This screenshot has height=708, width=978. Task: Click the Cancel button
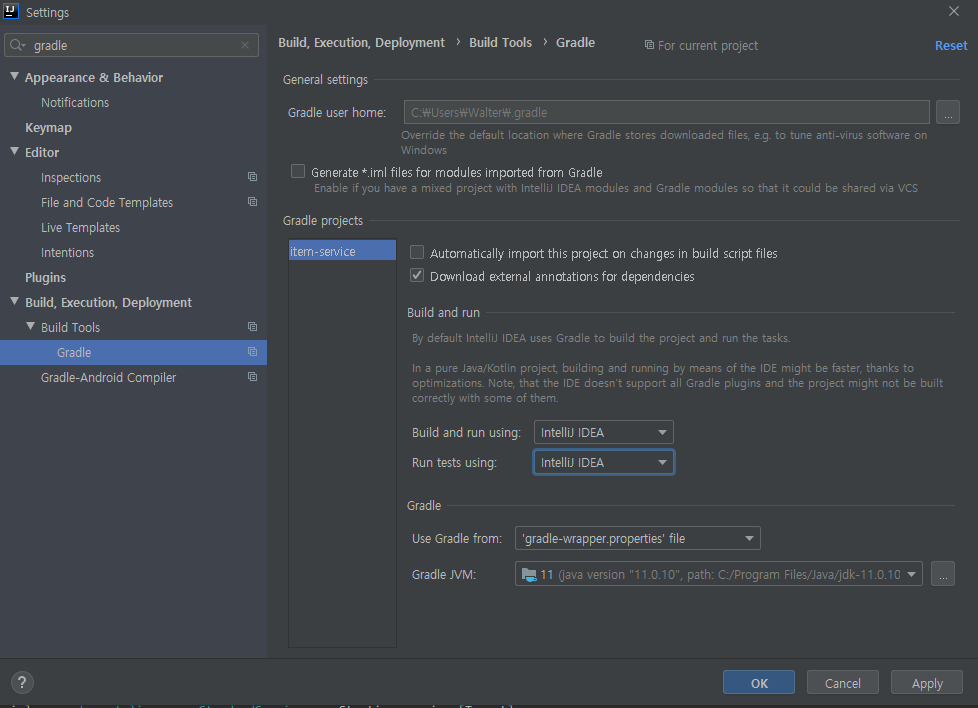pyautogui.click(x=842, y=682)
